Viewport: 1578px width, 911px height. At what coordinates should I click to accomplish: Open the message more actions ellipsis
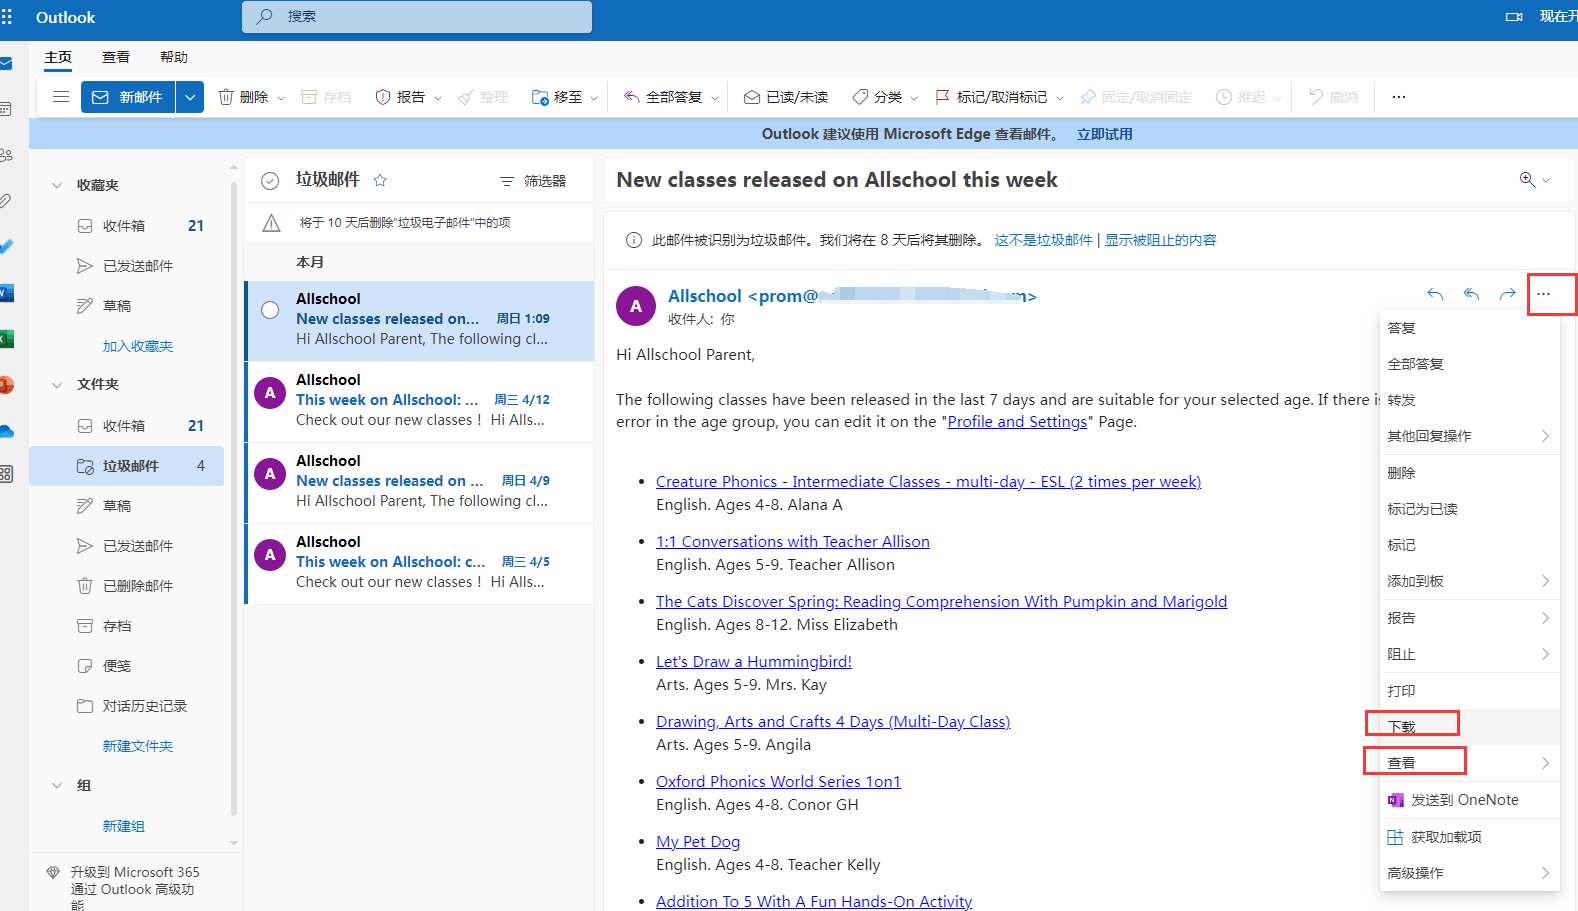[1544, 294]
